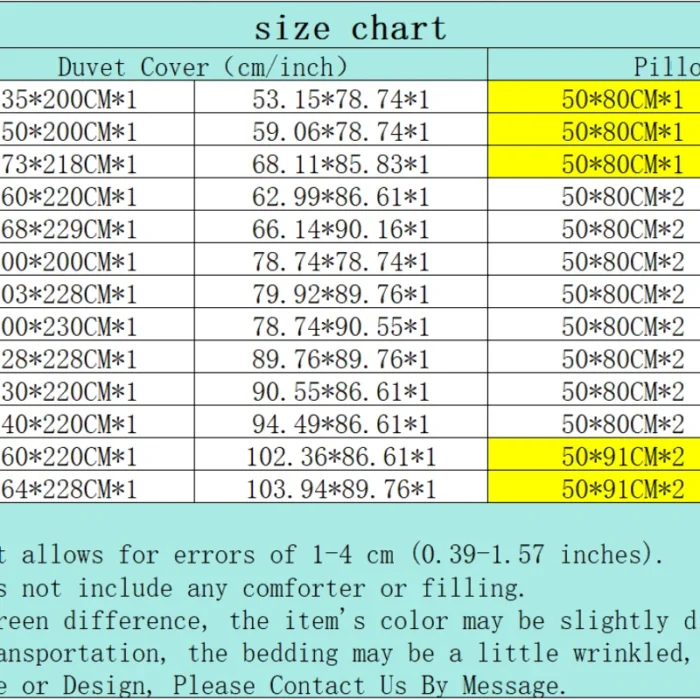700x700 pixels.
Task: Click the cell reading "35*200CM*1"
Action: (x=97, y=97)
